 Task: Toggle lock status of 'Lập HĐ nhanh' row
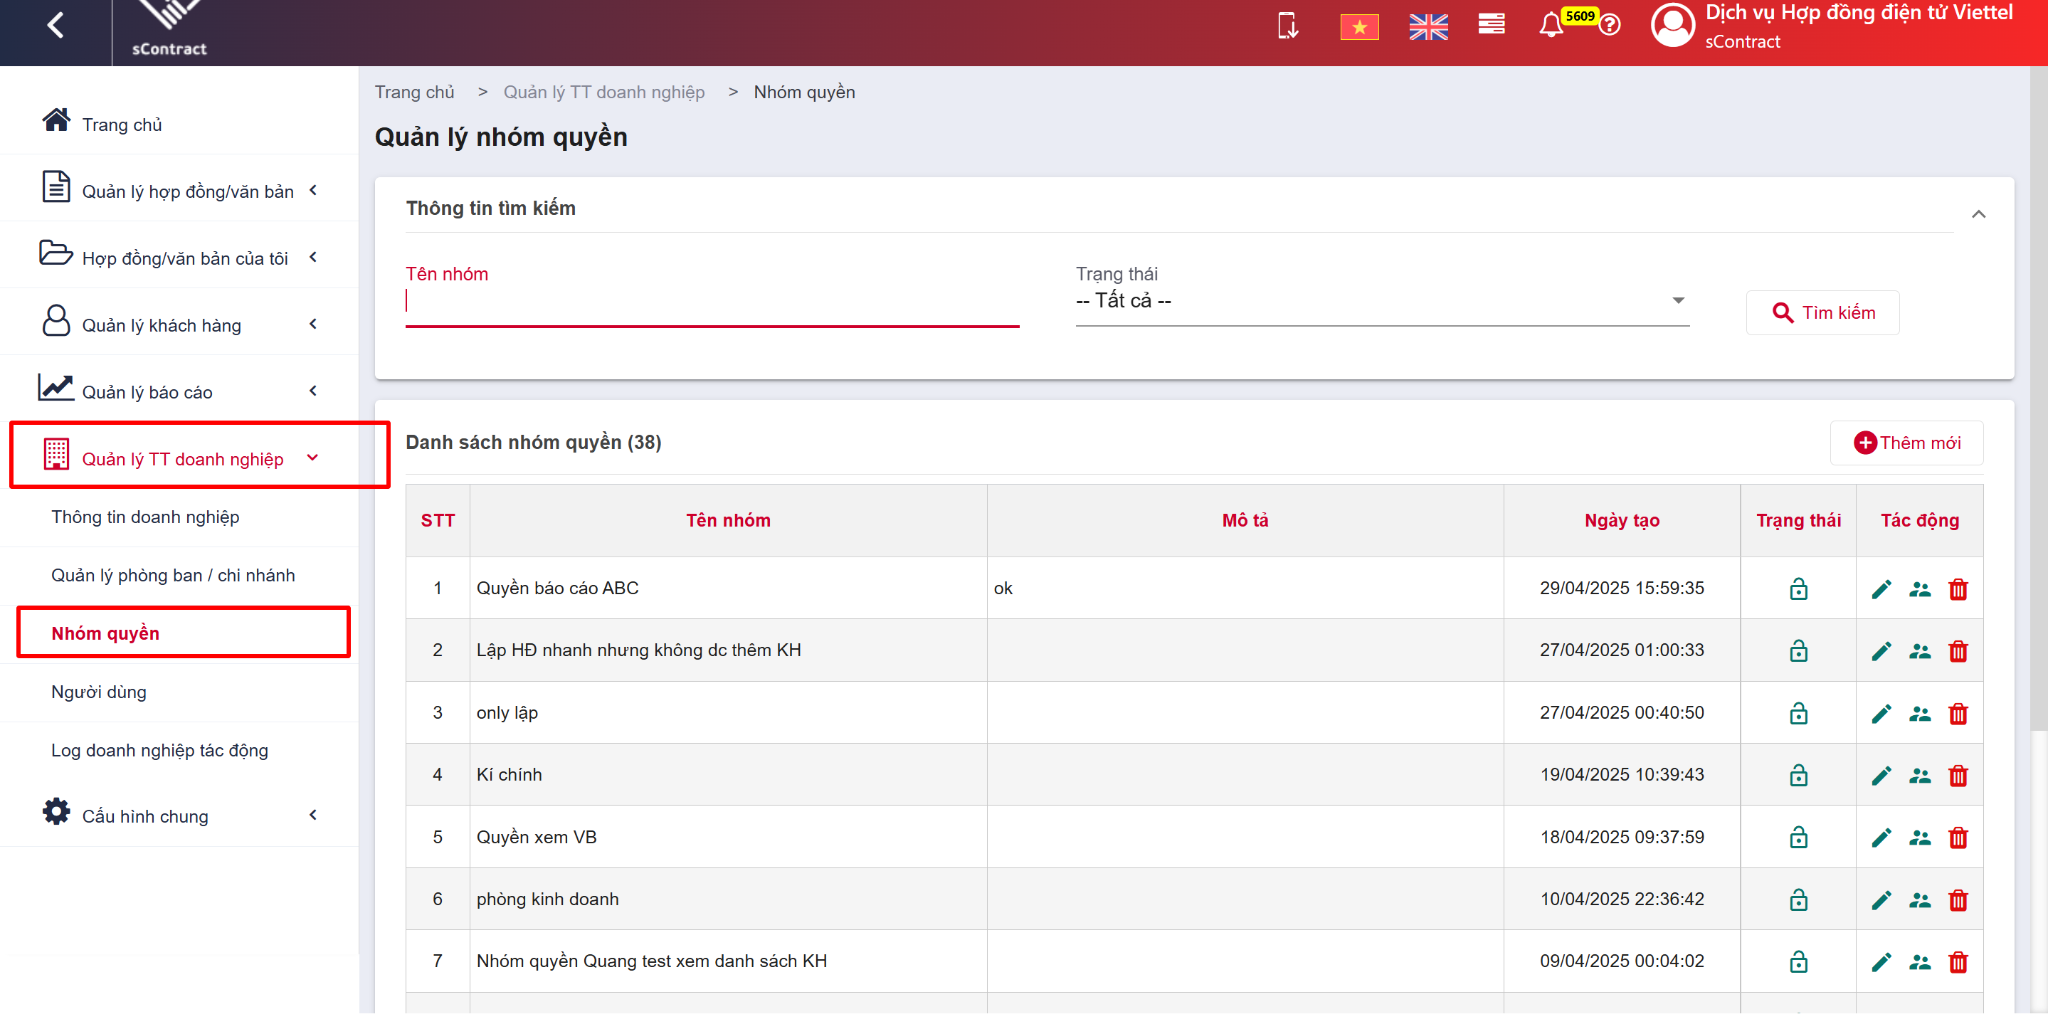[1798, 651]
